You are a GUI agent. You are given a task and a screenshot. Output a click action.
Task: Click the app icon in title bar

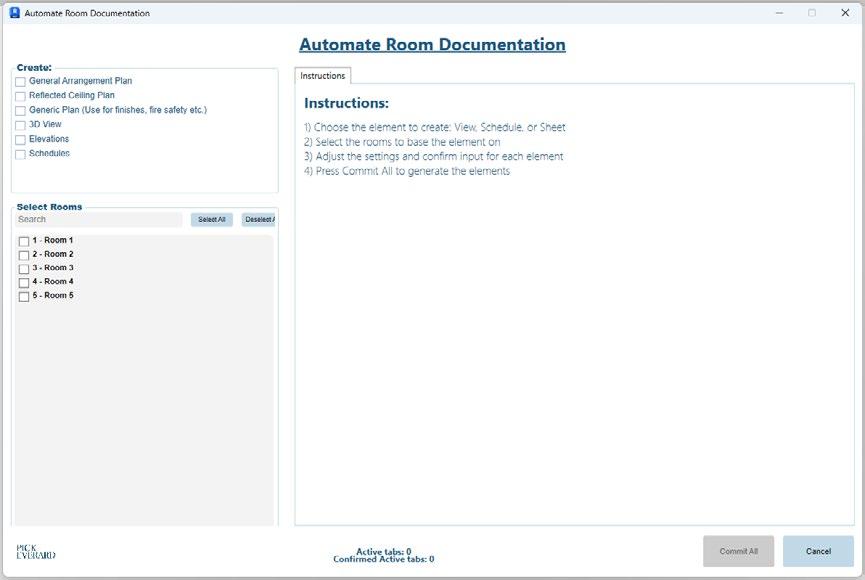pos(15,13)
